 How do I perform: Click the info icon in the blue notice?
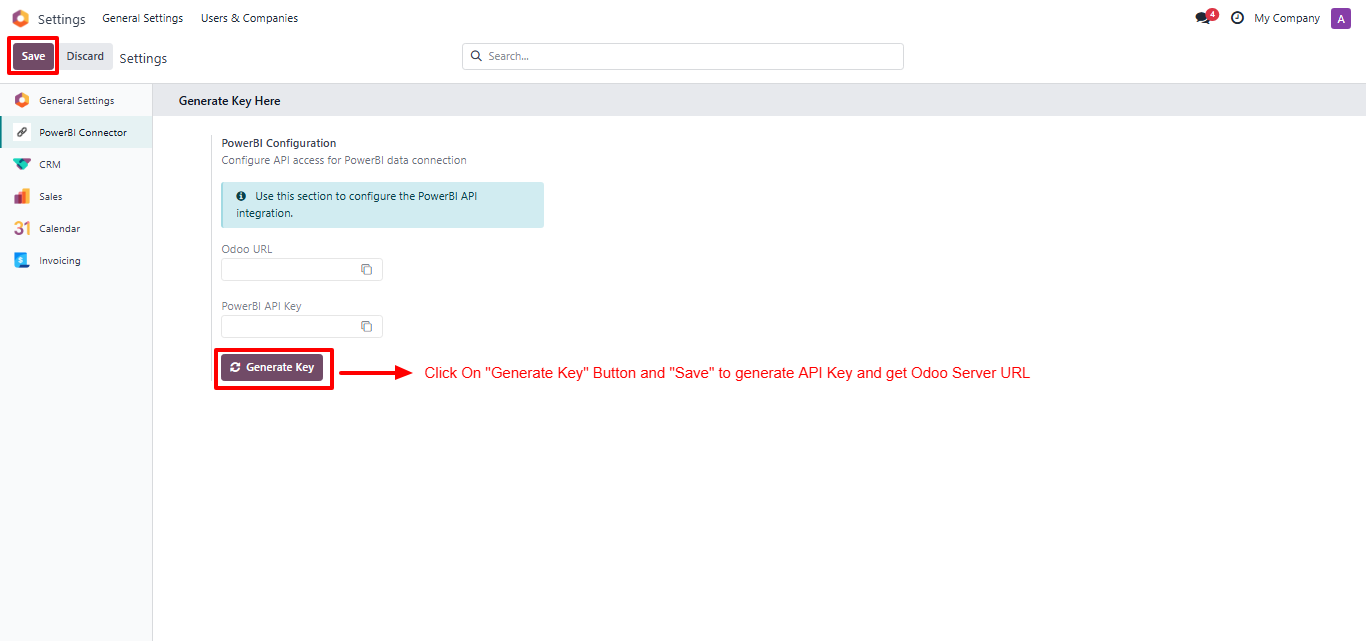click(x=241, y=196)
